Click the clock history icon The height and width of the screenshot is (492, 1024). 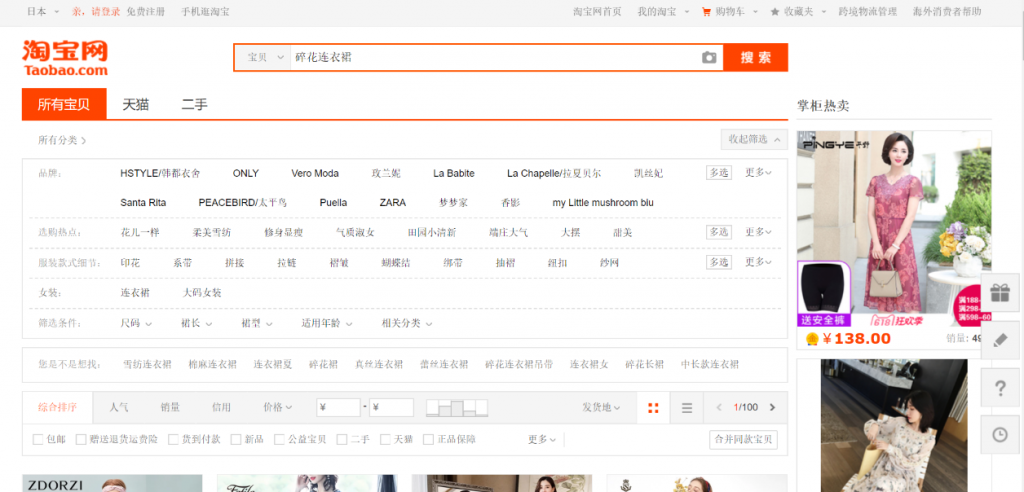[x=1000, y=435]
